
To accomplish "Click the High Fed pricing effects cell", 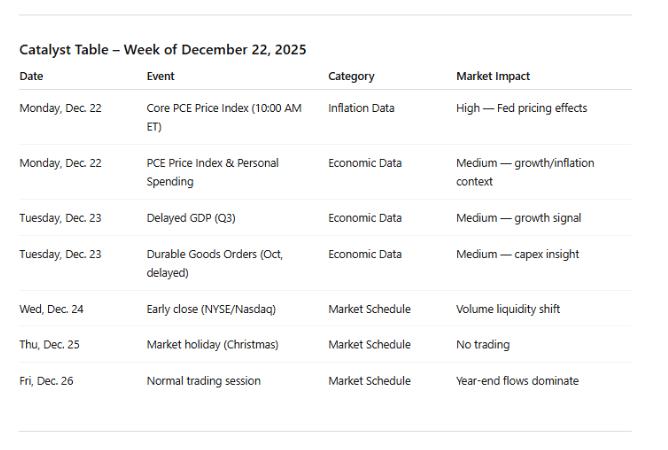I will [521, 108].
